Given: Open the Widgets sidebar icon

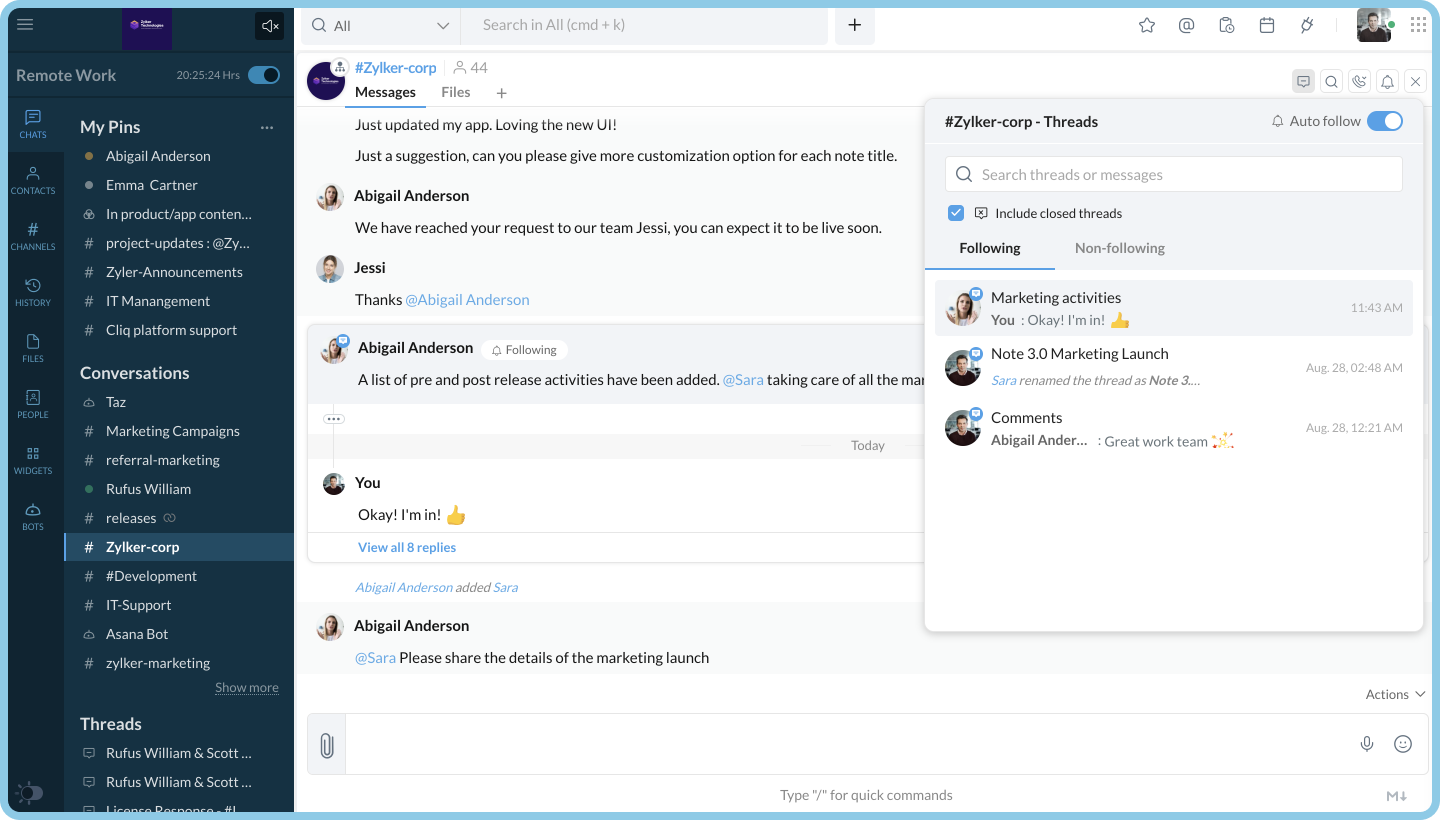Looking at the screenshot, I should coord(33,460).
